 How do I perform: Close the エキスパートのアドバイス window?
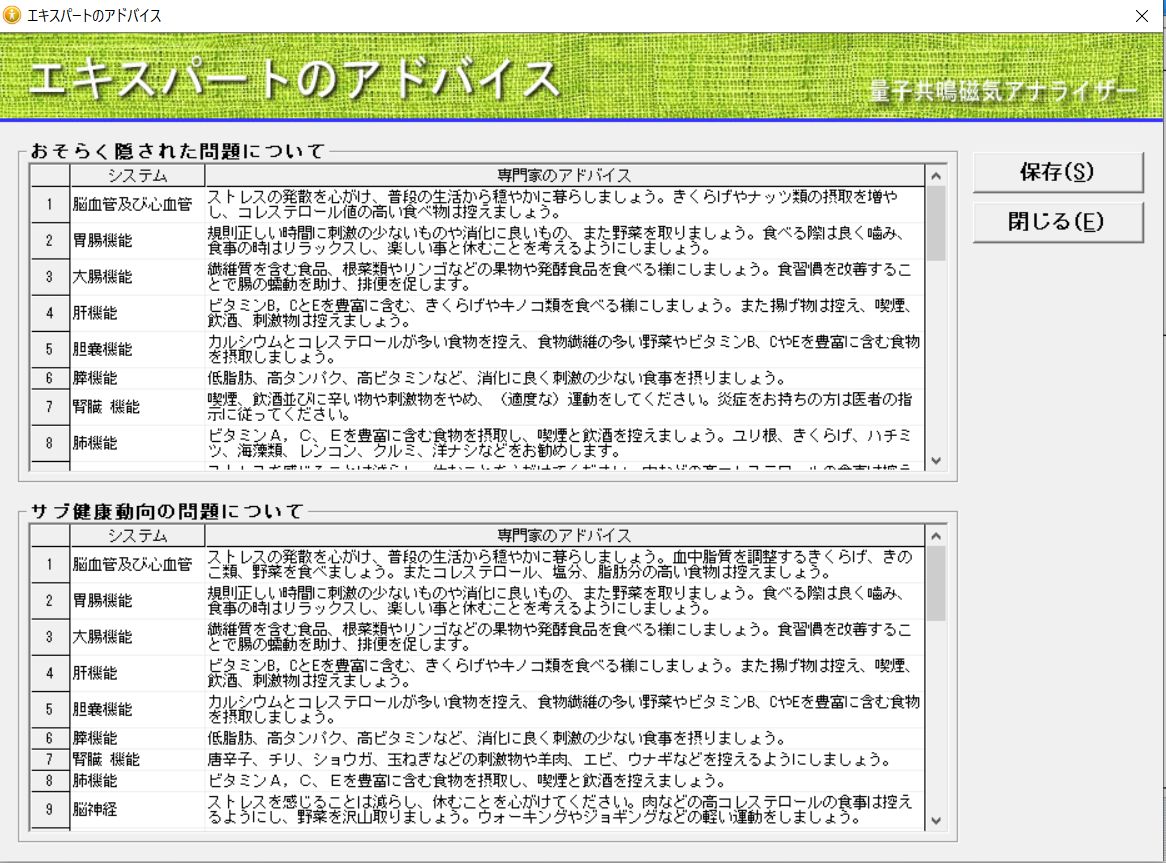point(1142,16)
